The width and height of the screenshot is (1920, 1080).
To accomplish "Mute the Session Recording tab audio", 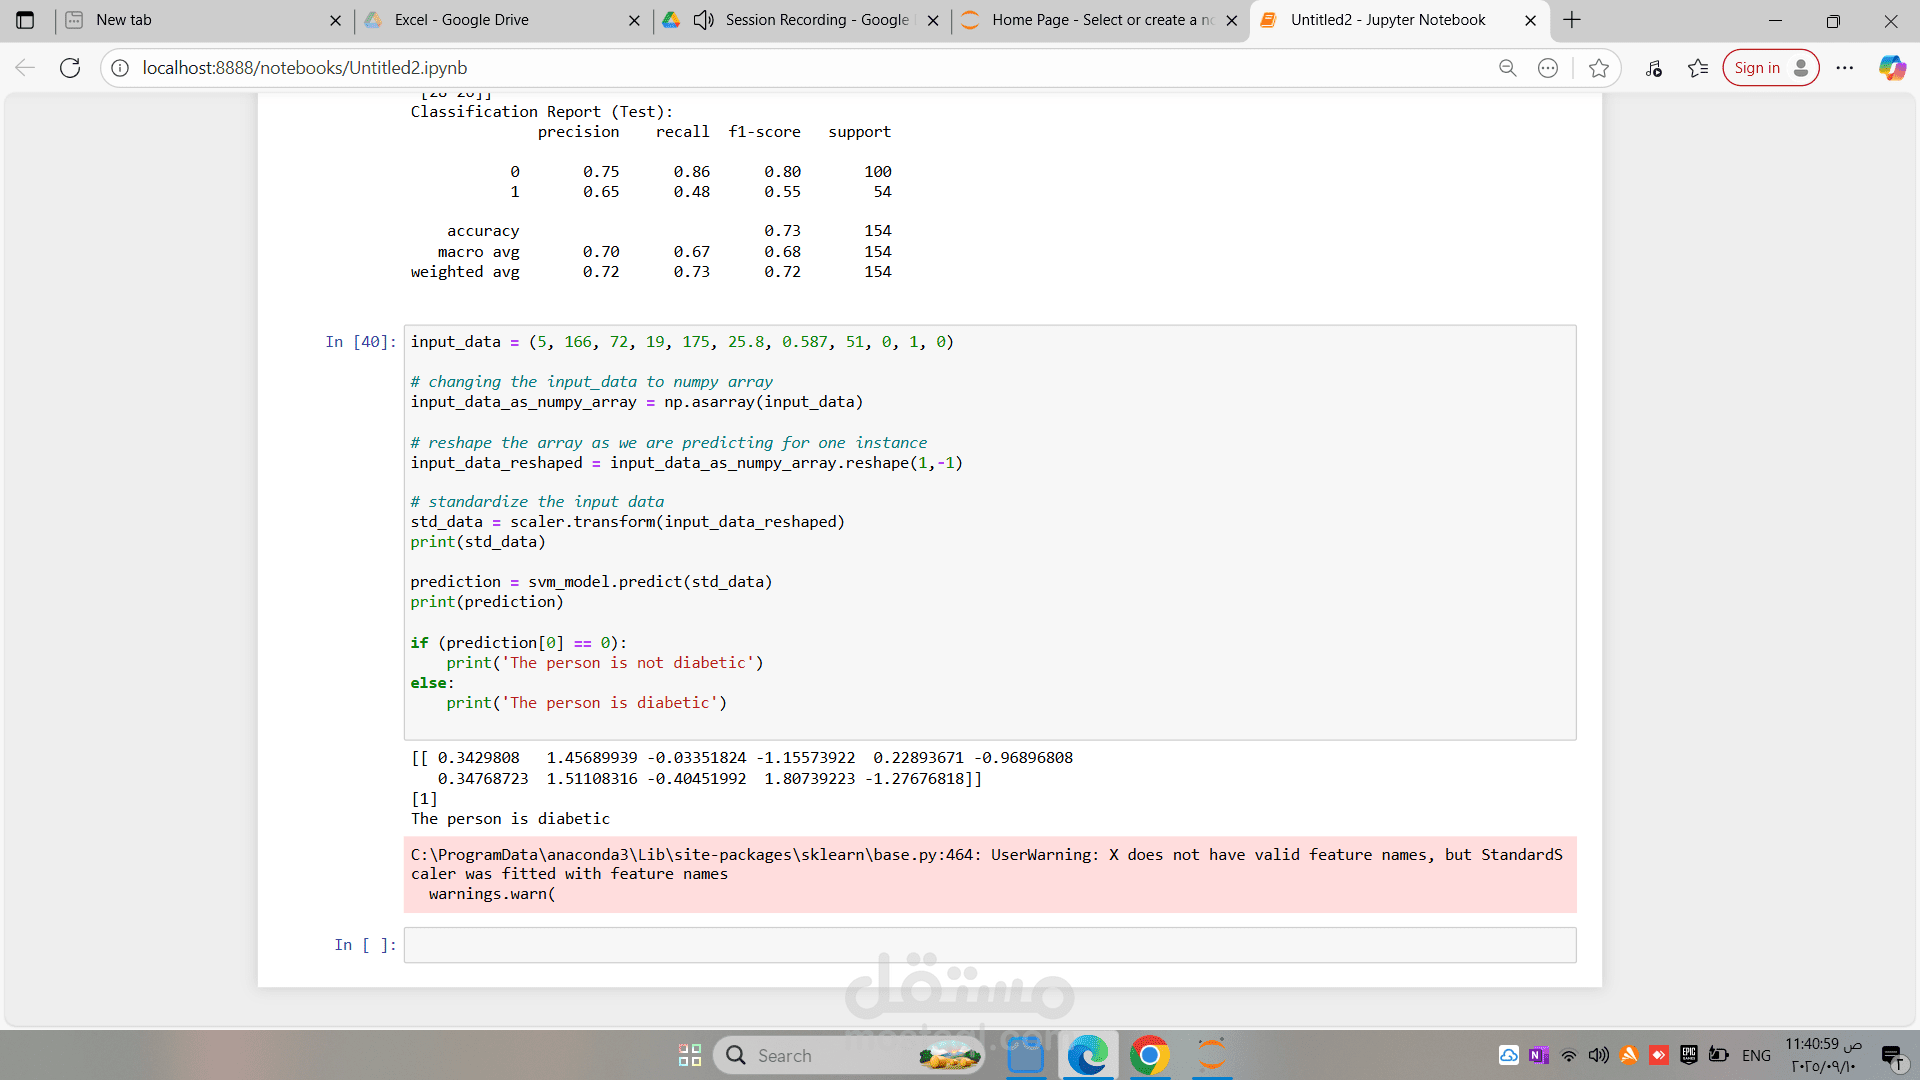I will coord(704,20).
